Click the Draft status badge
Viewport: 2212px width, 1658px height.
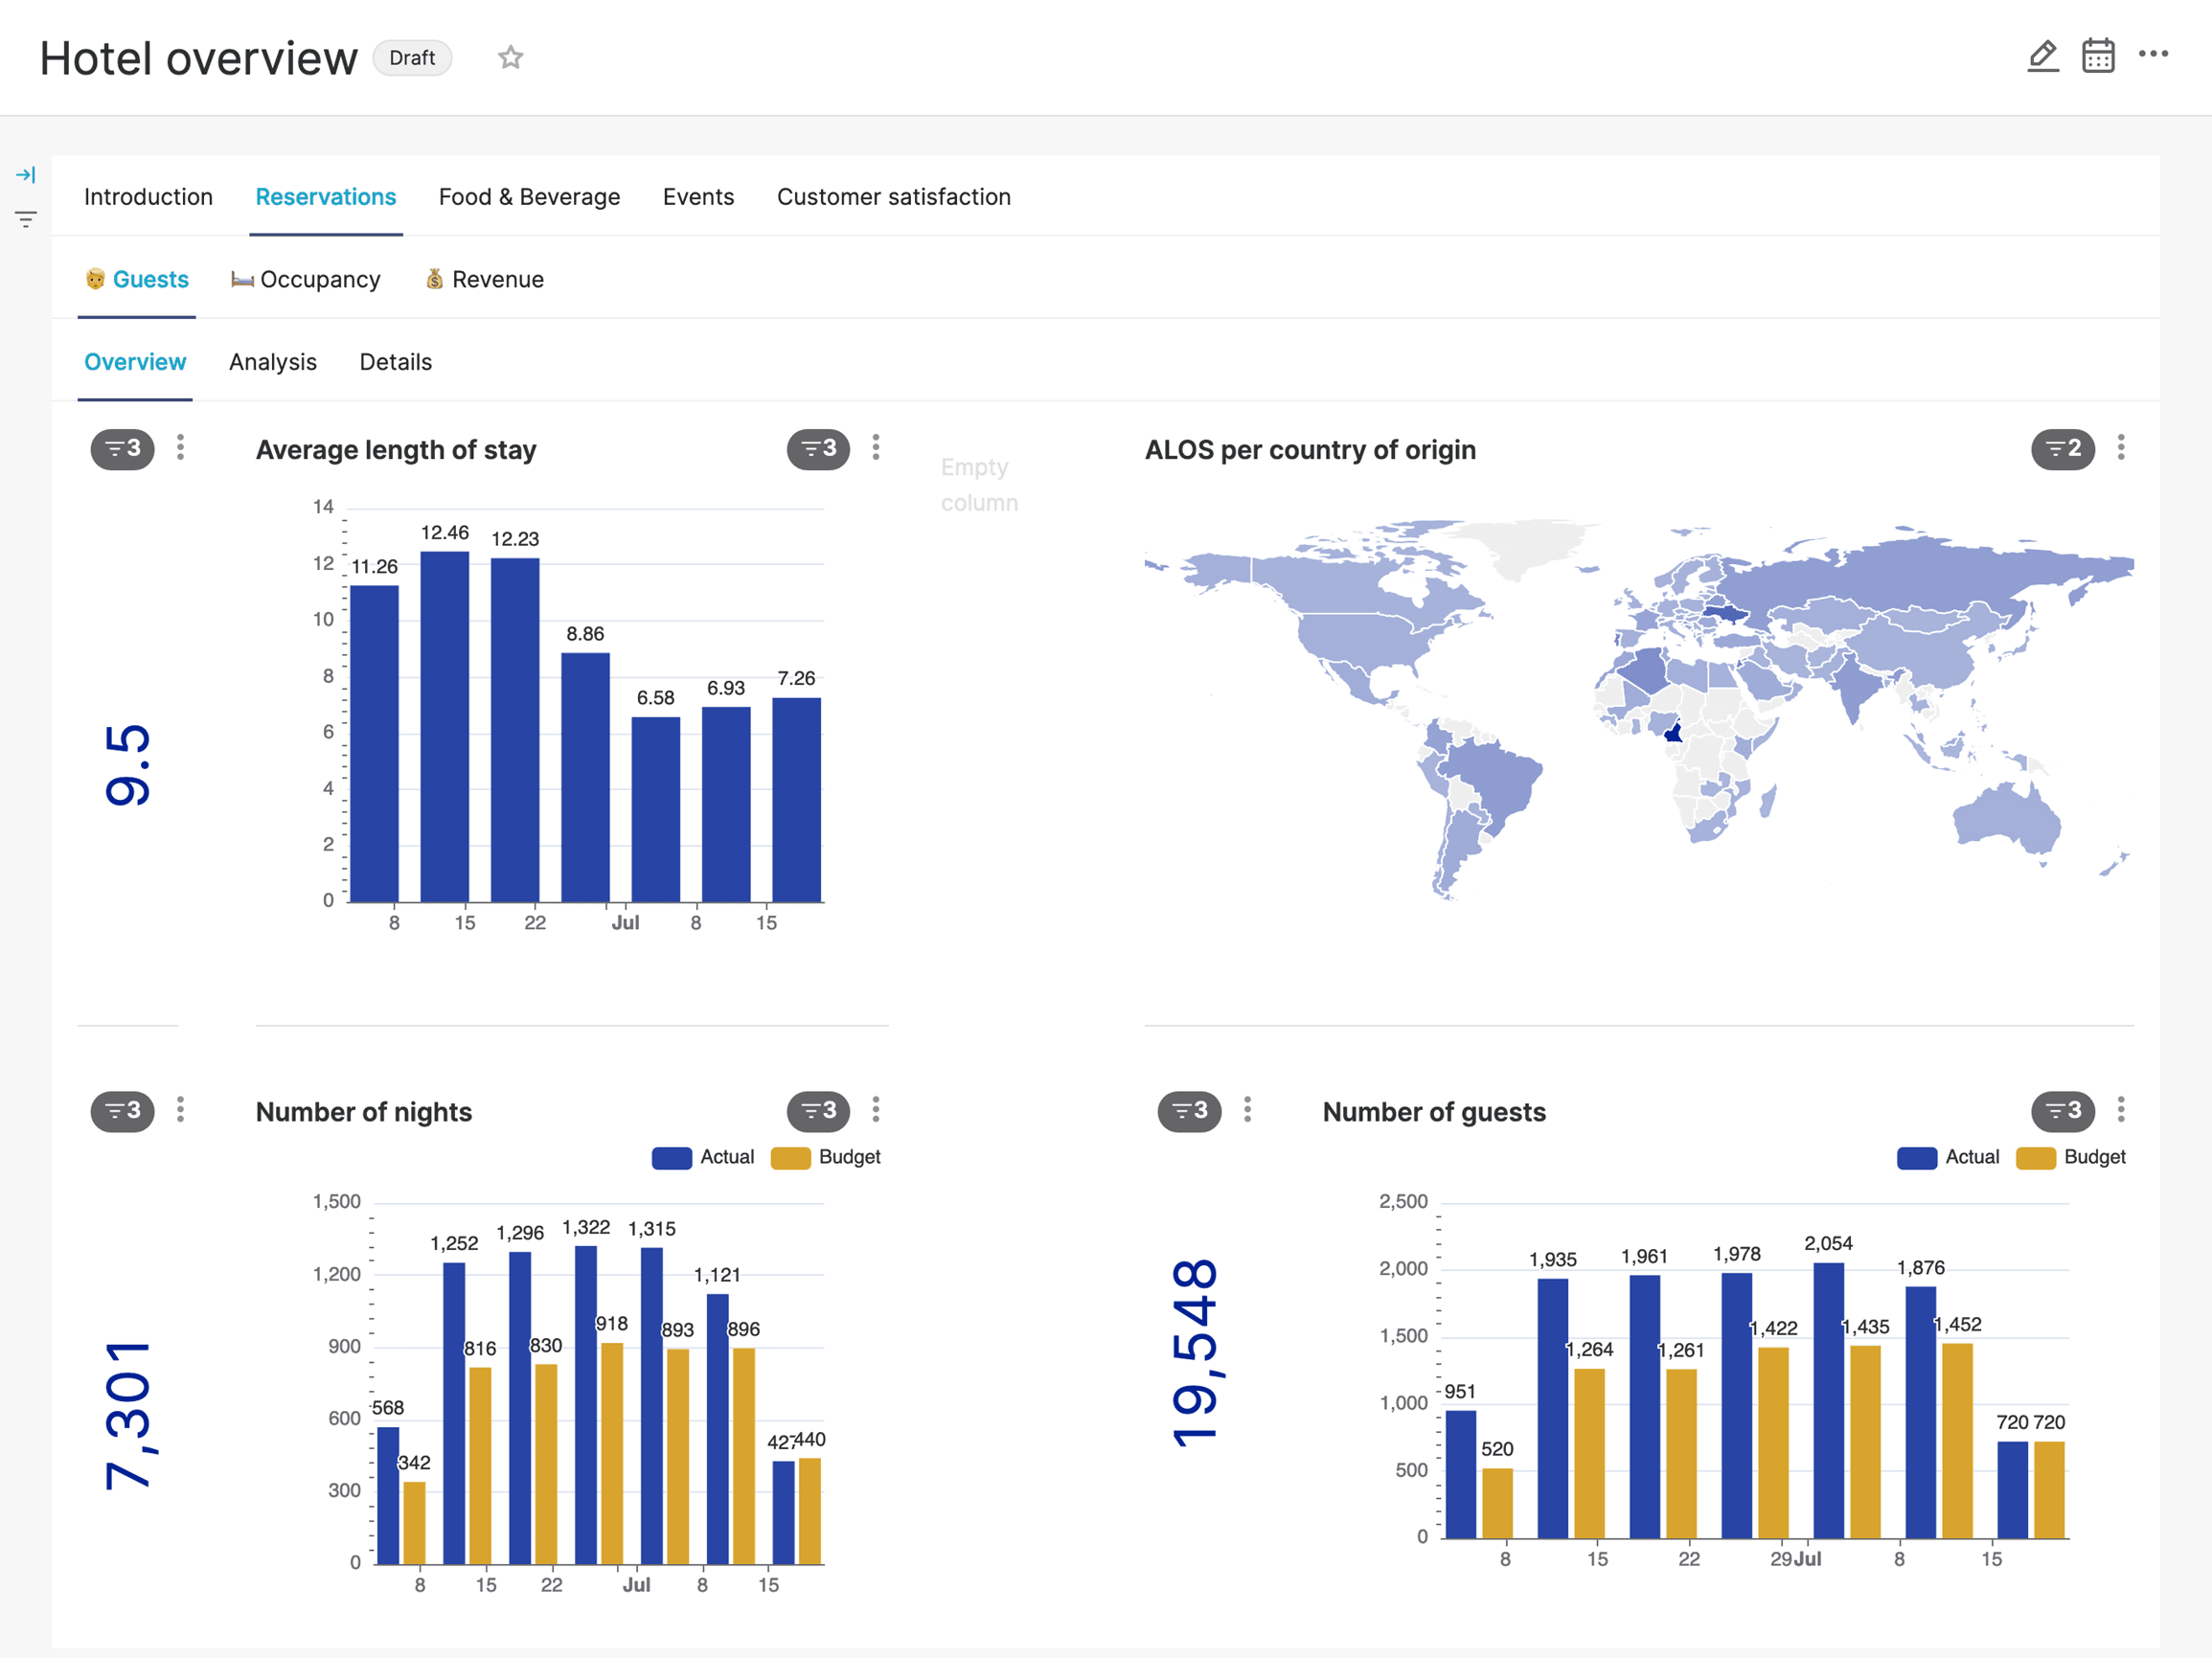click(412, 58)
